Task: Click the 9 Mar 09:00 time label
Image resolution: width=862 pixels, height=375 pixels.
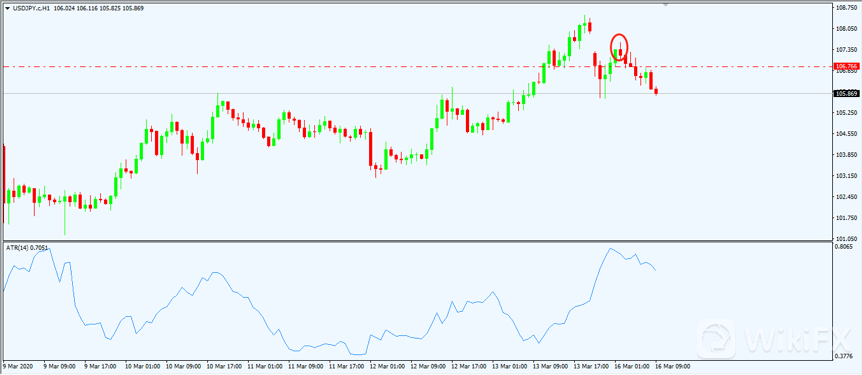Action: pos(59,365)
